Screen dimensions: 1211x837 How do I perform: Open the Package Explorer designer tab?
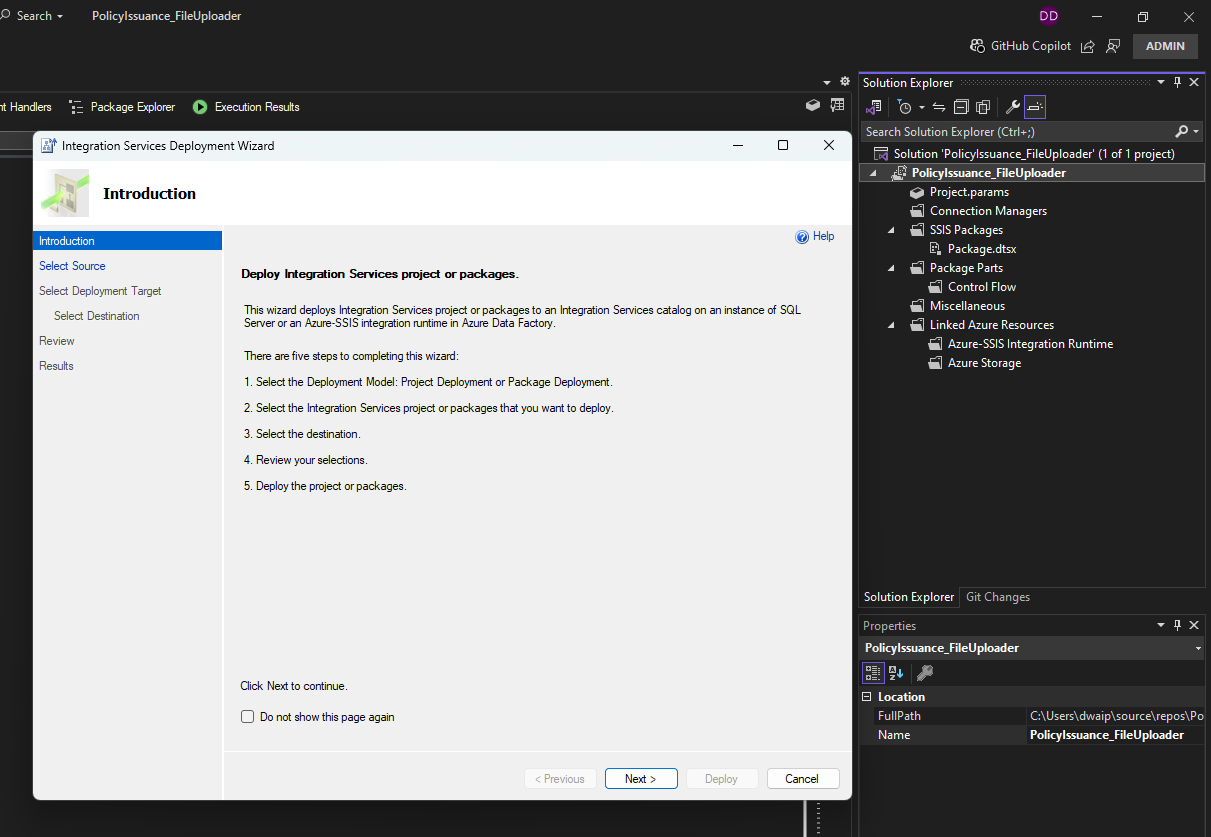[x=122, y=107]
